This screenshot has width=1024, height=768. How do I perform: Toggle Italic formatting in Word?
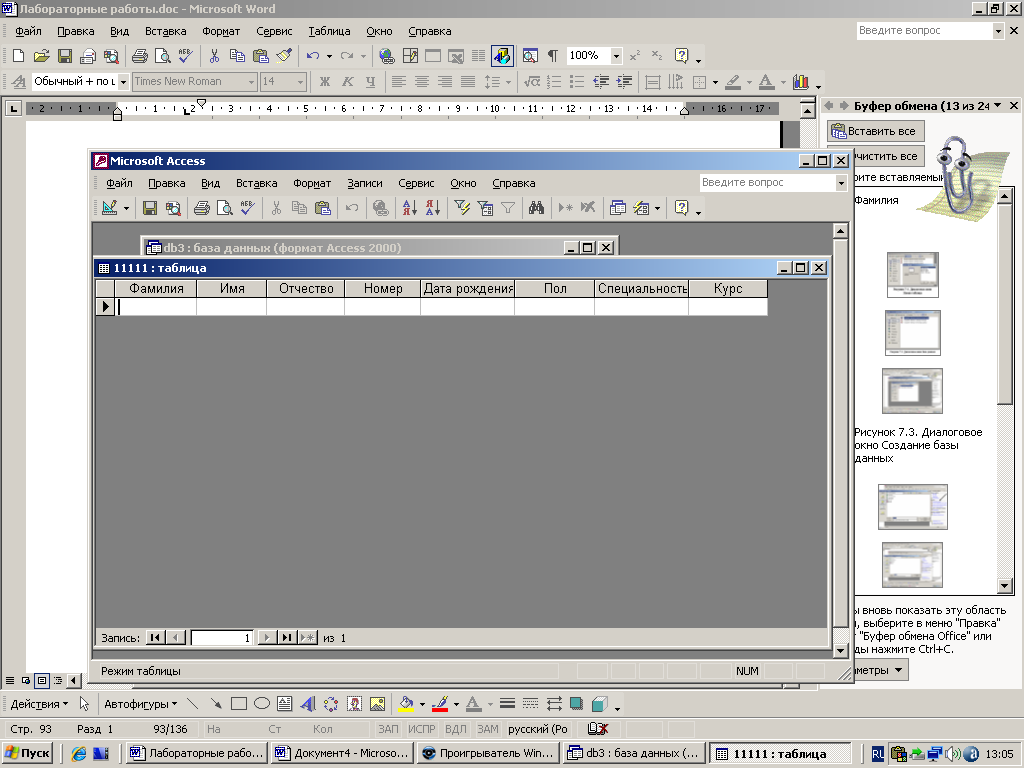[x=347, y=82]
